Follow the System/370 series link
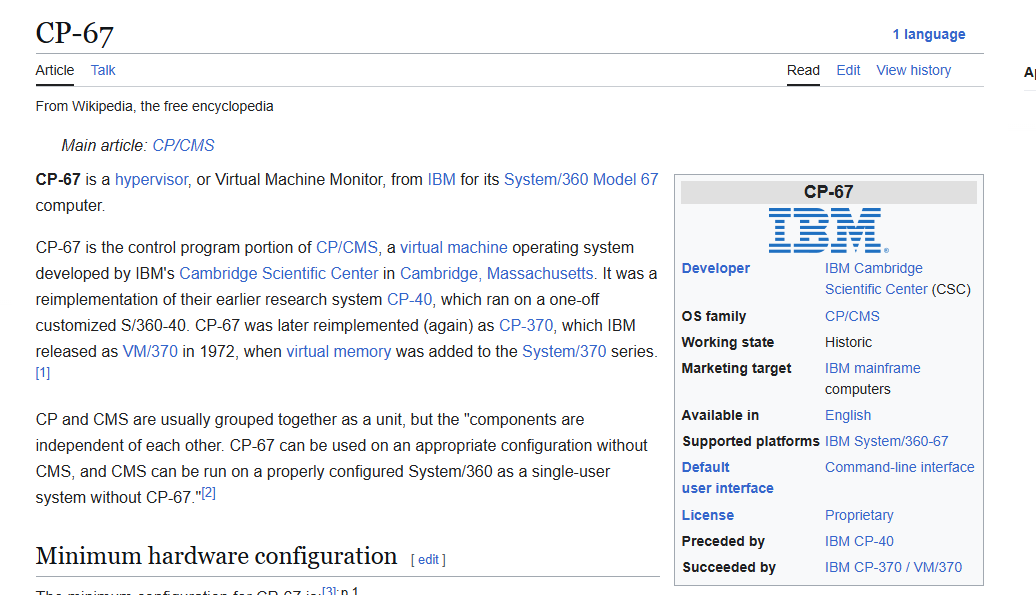 (564, 351)
